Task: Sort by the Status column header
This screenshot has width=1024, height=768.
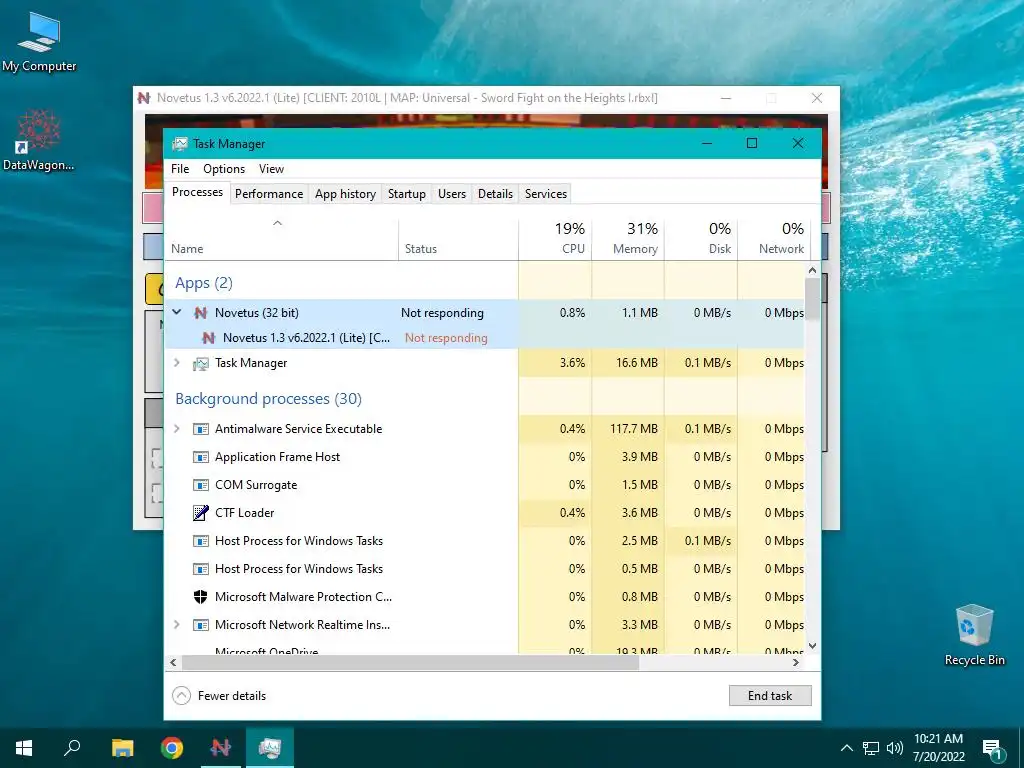Action: click(458, 238)
